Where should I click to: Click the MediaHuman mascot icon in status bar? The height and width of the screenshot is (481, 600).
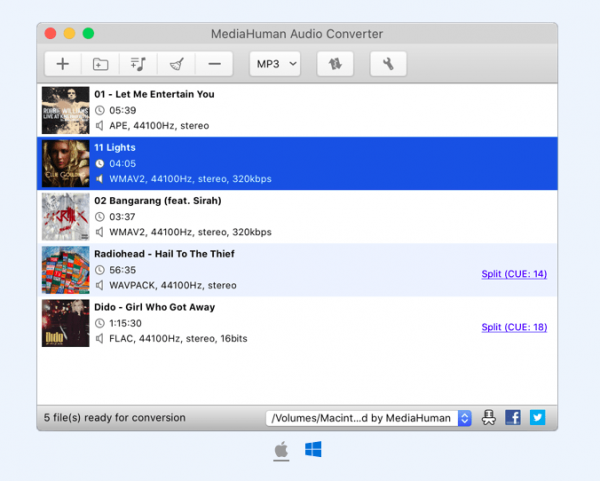coord(489,417)
